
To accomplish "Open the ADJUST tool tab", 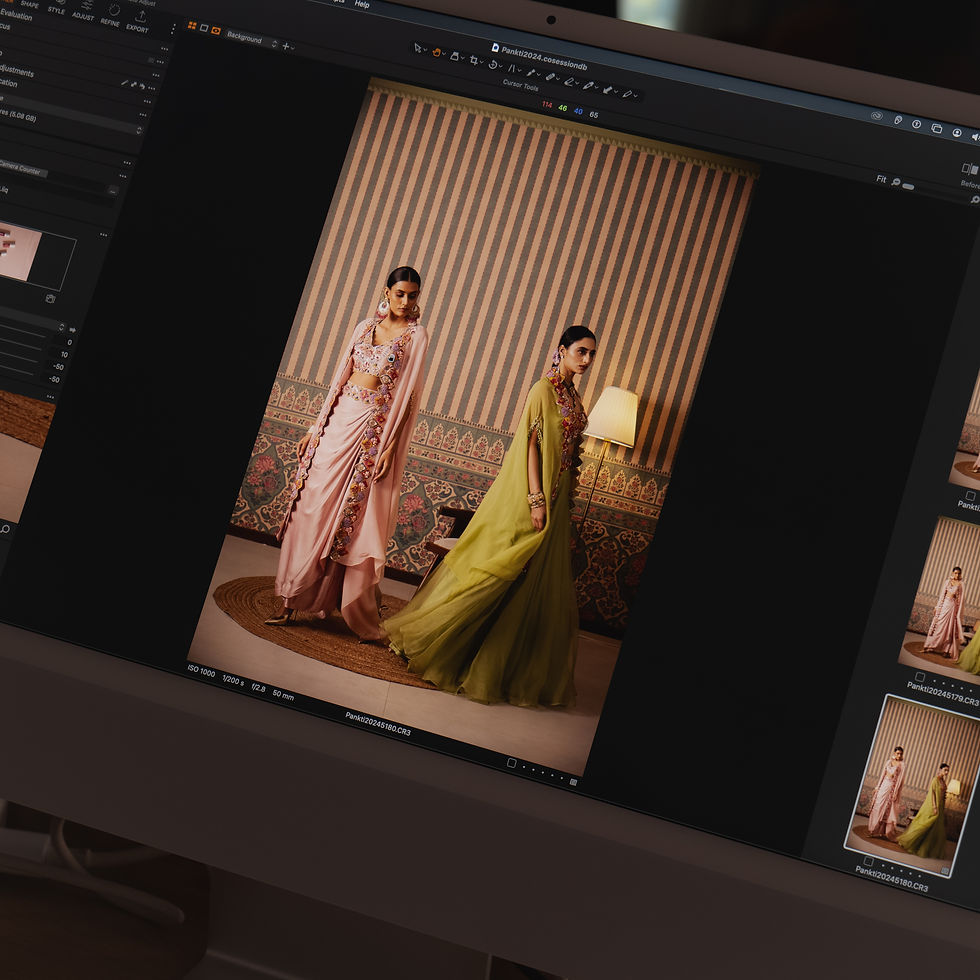I will tap(84, 11).
